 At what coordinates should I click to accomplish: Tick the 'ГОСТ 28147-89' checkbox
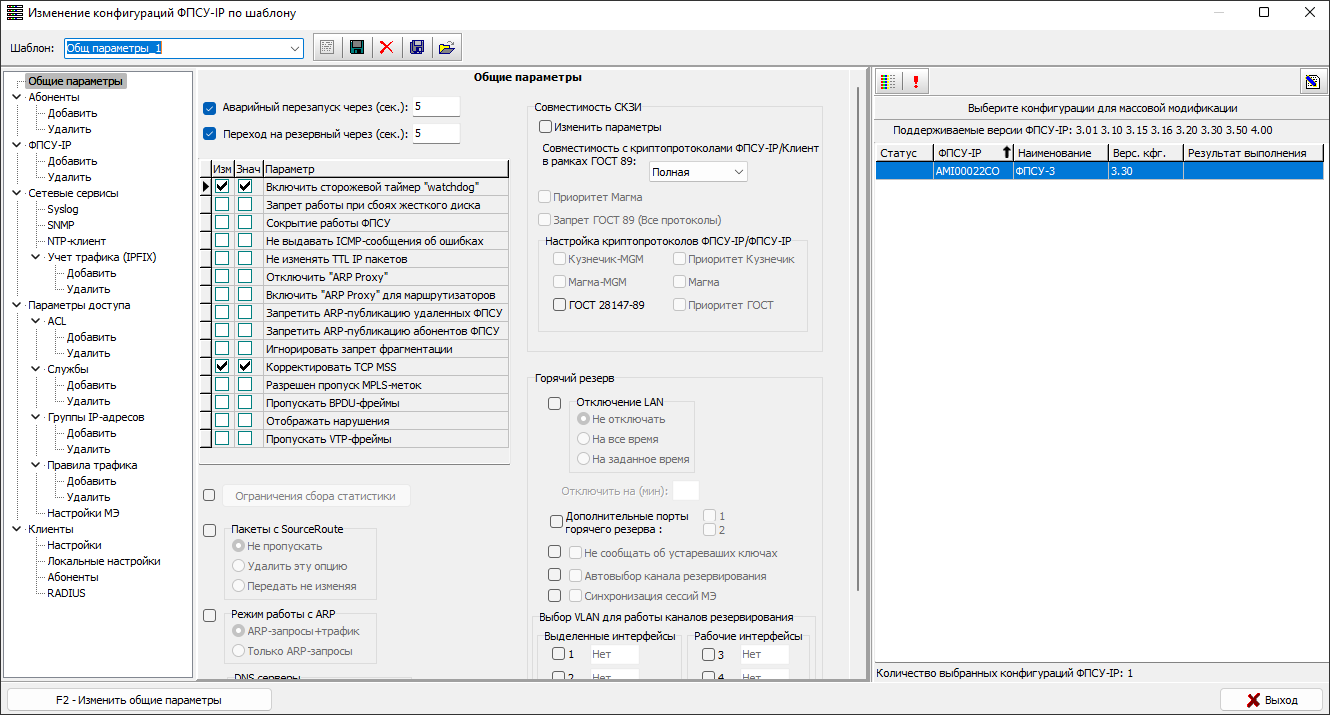click(x=560, y=305)
